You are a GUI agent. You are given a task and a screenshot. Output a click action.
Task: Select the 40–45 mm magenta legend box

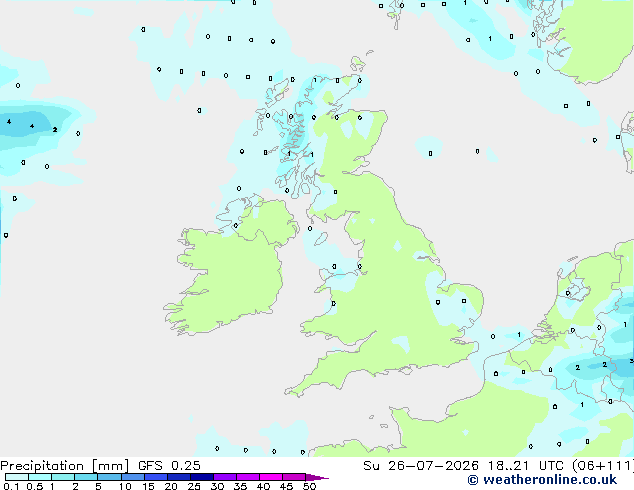point(271,477)
